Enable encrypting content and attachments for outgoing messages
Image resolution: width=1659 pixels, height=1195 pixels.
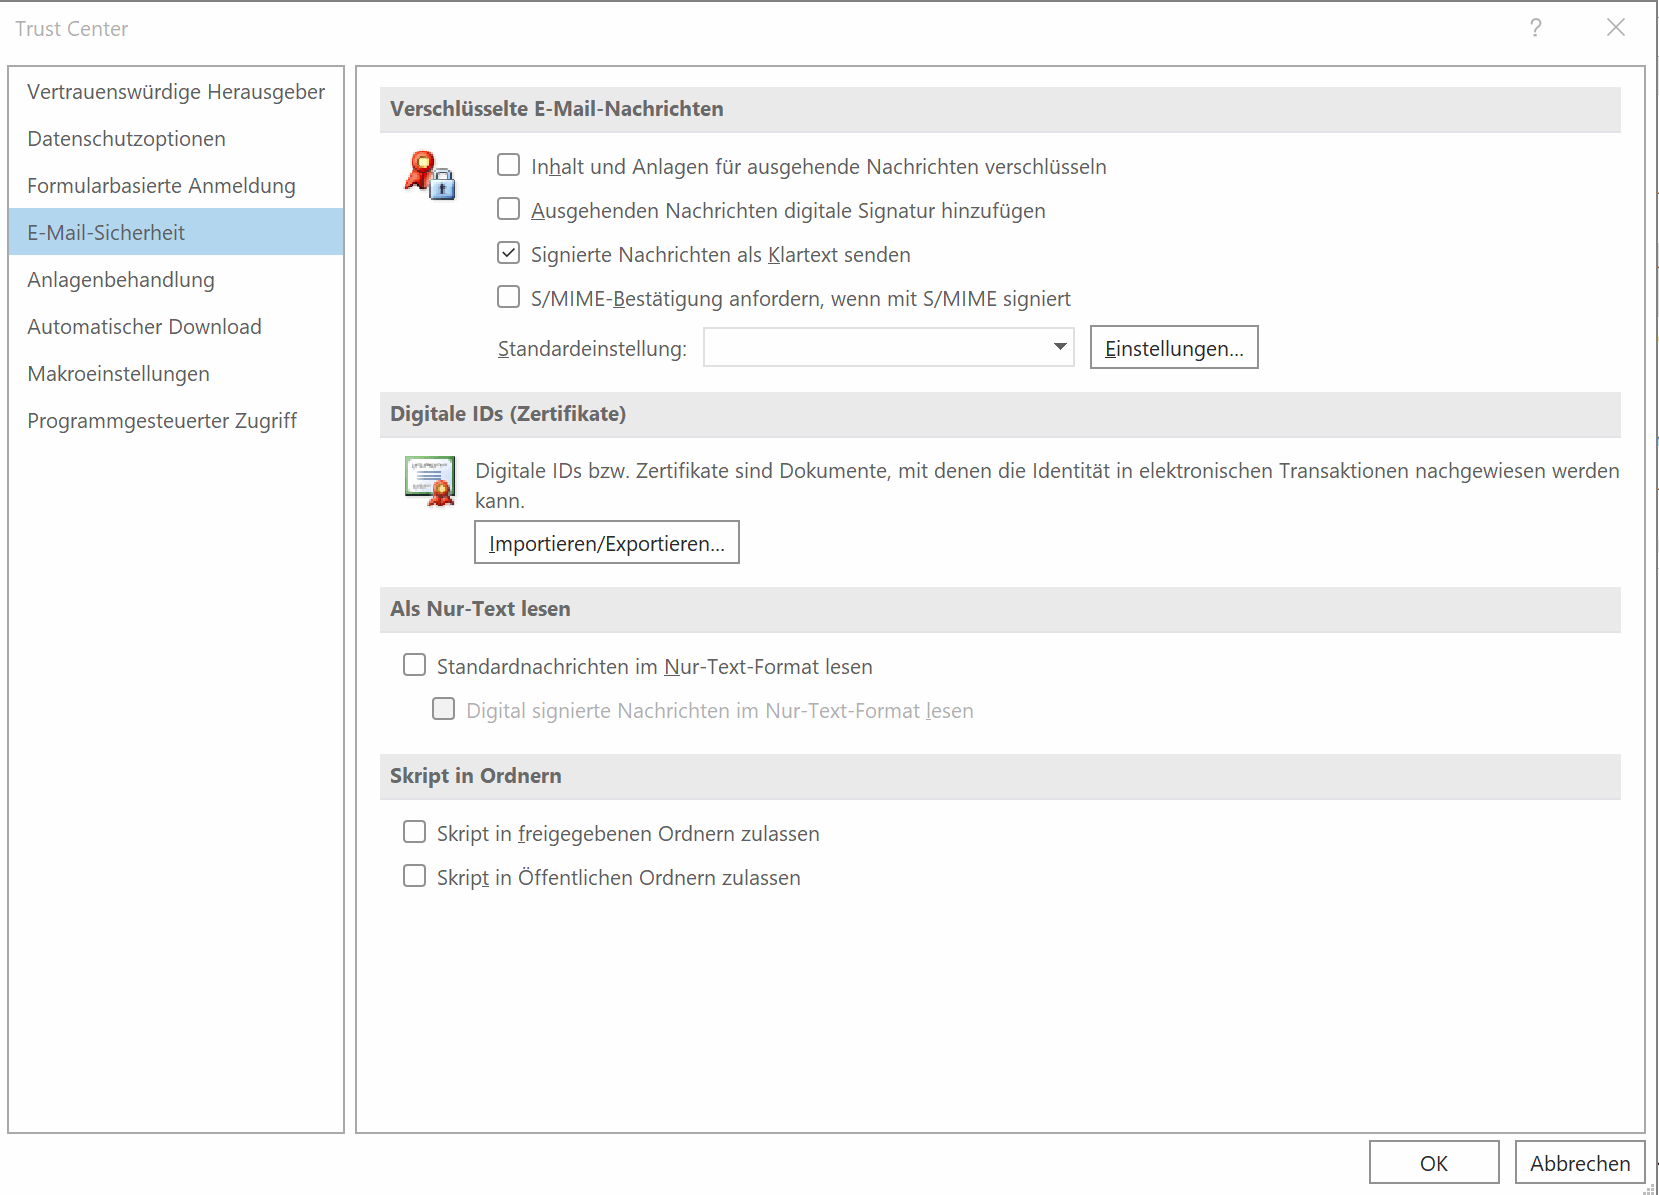pos(508,165)
